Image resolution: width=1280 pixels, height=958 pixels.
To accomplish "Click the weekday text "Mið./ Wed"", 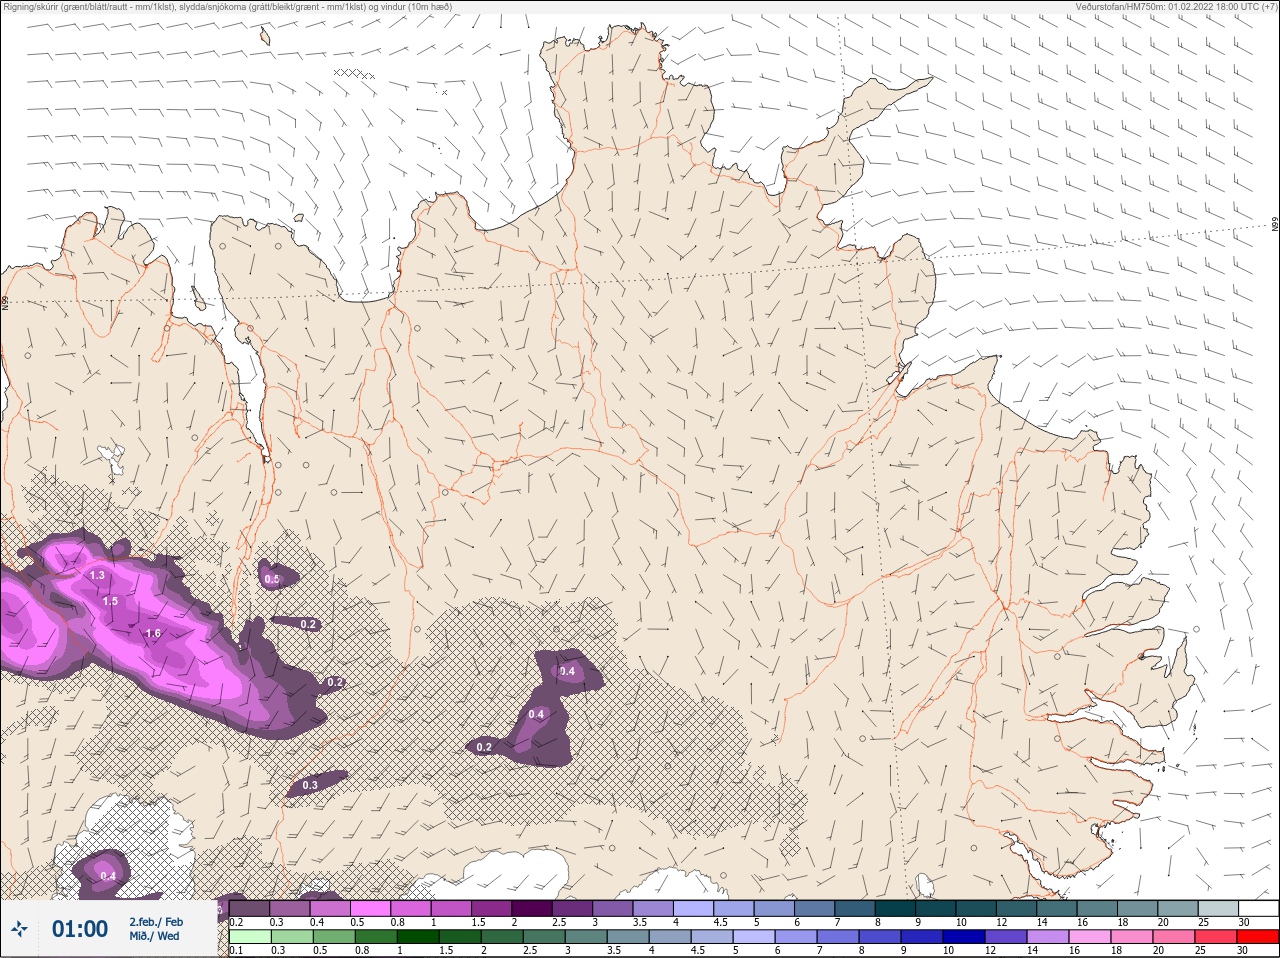I will (x=155, y=936).
